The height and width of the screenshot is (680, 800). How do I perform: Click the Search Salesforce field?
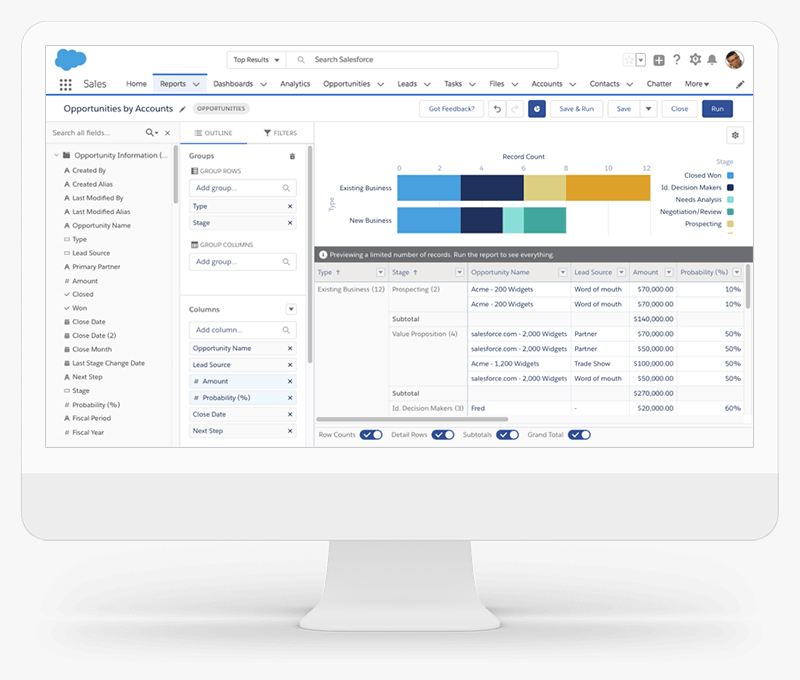click(422, 60)
